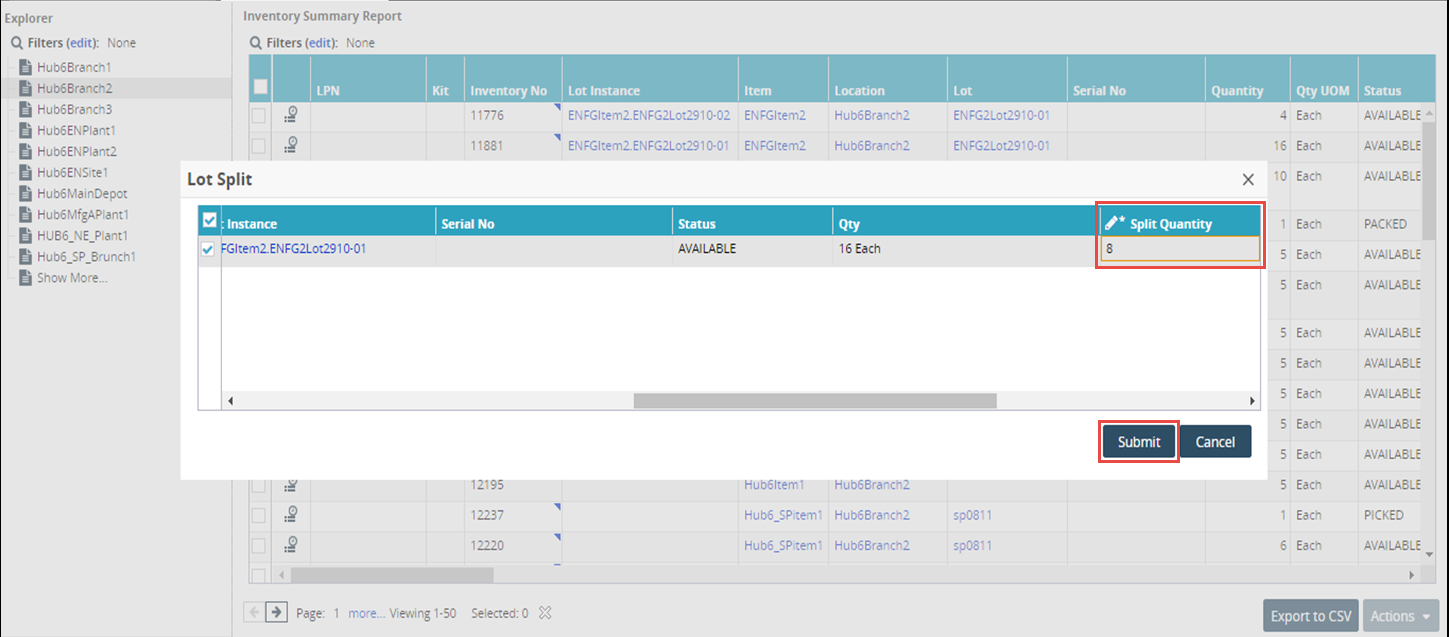This screenshot has width=1449, height=637.
Task: Click the row action icon for inventory 12237
Action: tap(291, 515)
